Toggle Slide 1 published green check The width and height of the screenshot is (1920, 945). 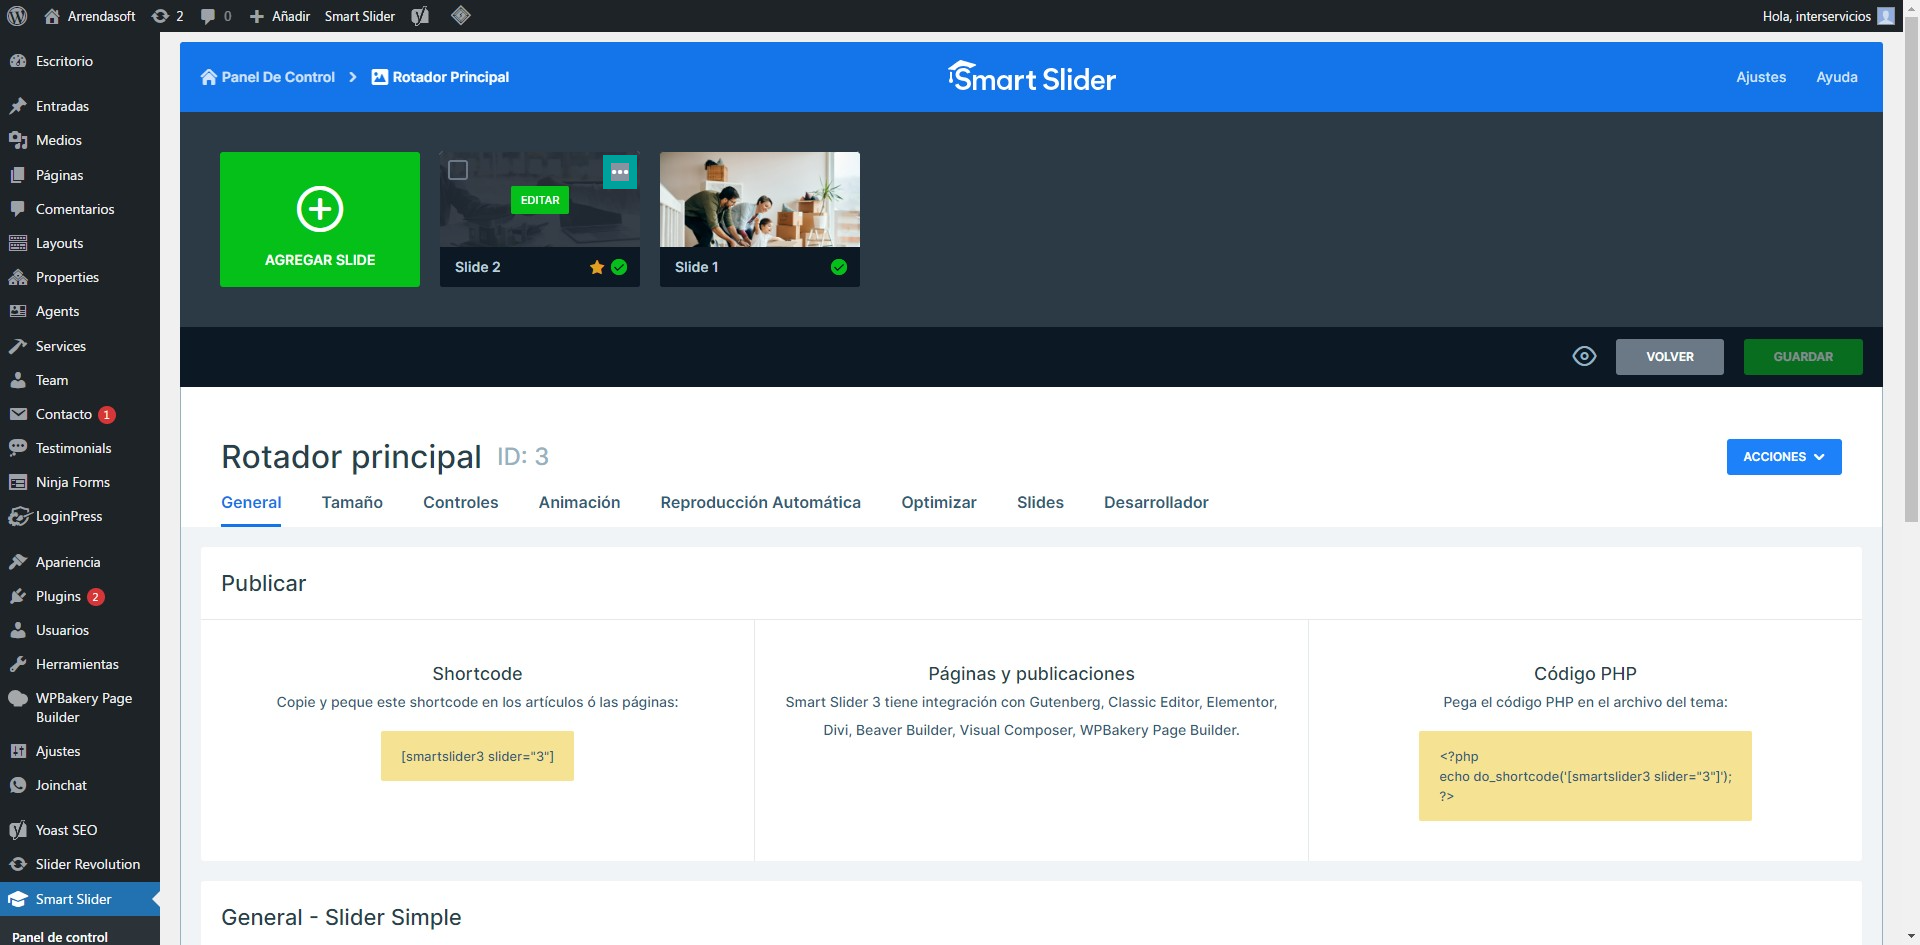(x=839, y=267)
